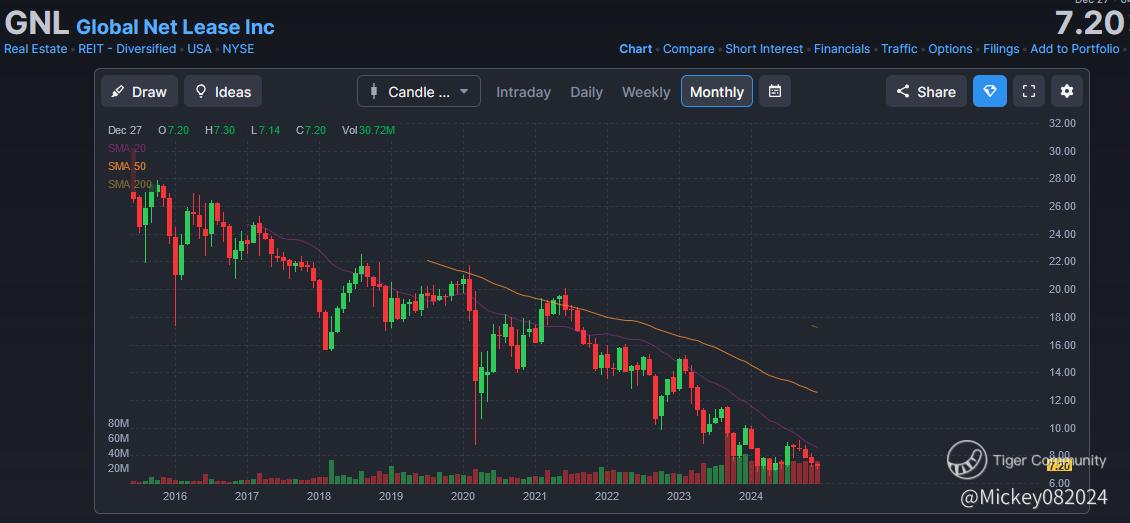This screenshot has width=1130, height=523.
Task: Open the Compare link
Action: coord(688,49)
